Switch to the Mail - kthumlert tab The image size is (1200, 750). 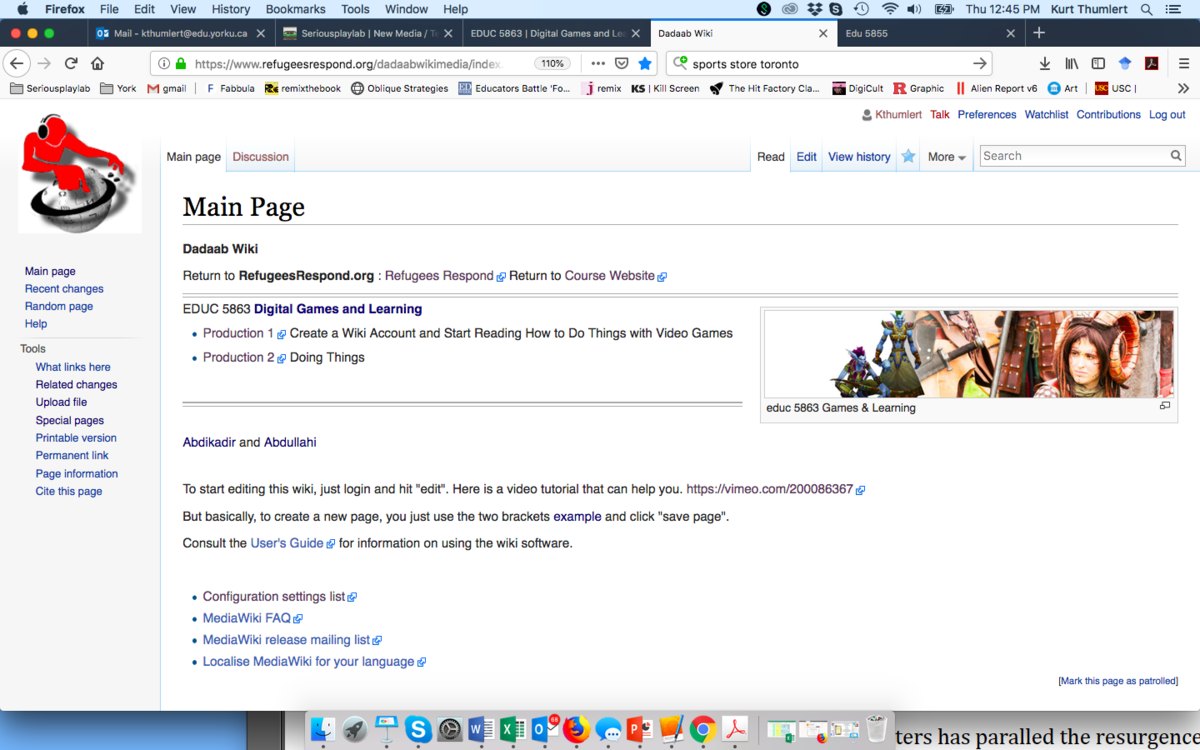coord(182,33)
